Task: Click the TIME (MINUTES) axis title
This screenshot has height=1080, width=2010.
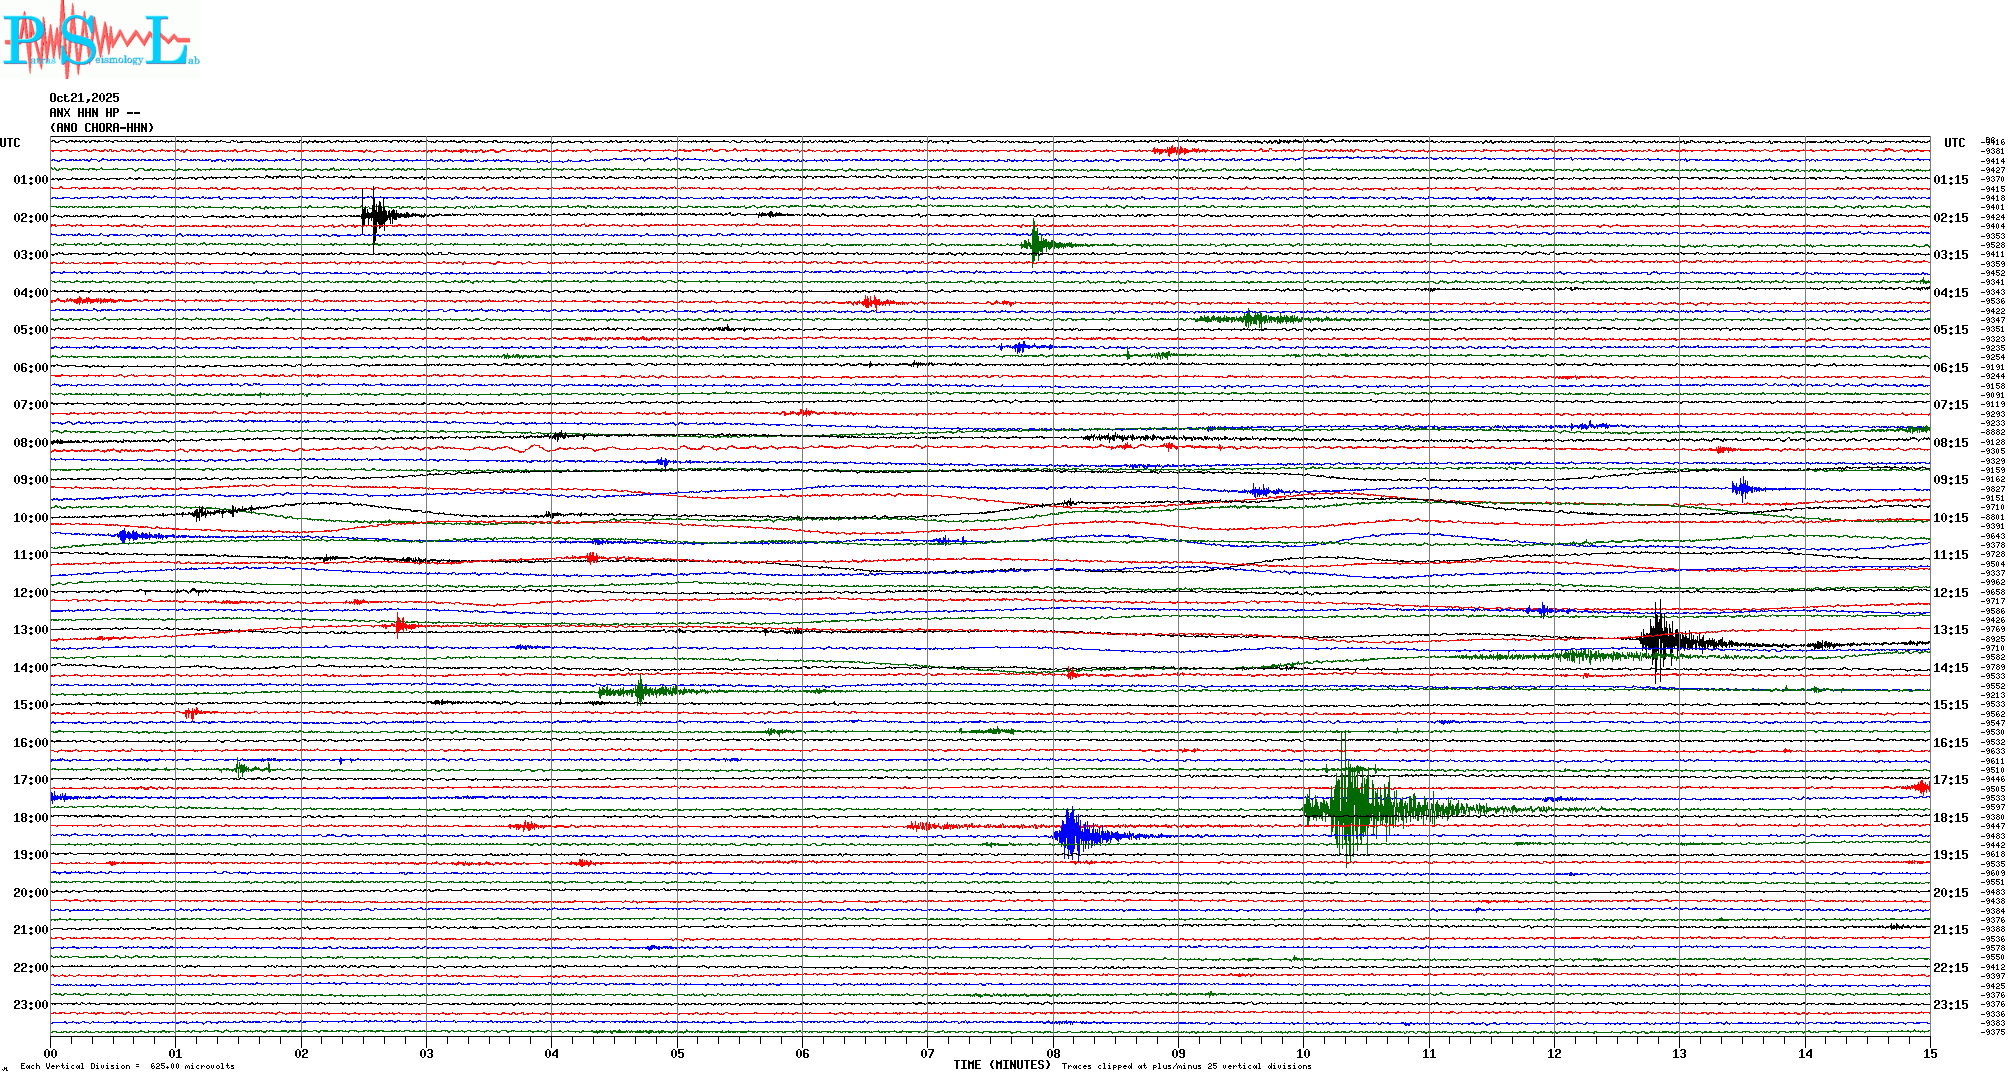Action: (1001, 1065)
